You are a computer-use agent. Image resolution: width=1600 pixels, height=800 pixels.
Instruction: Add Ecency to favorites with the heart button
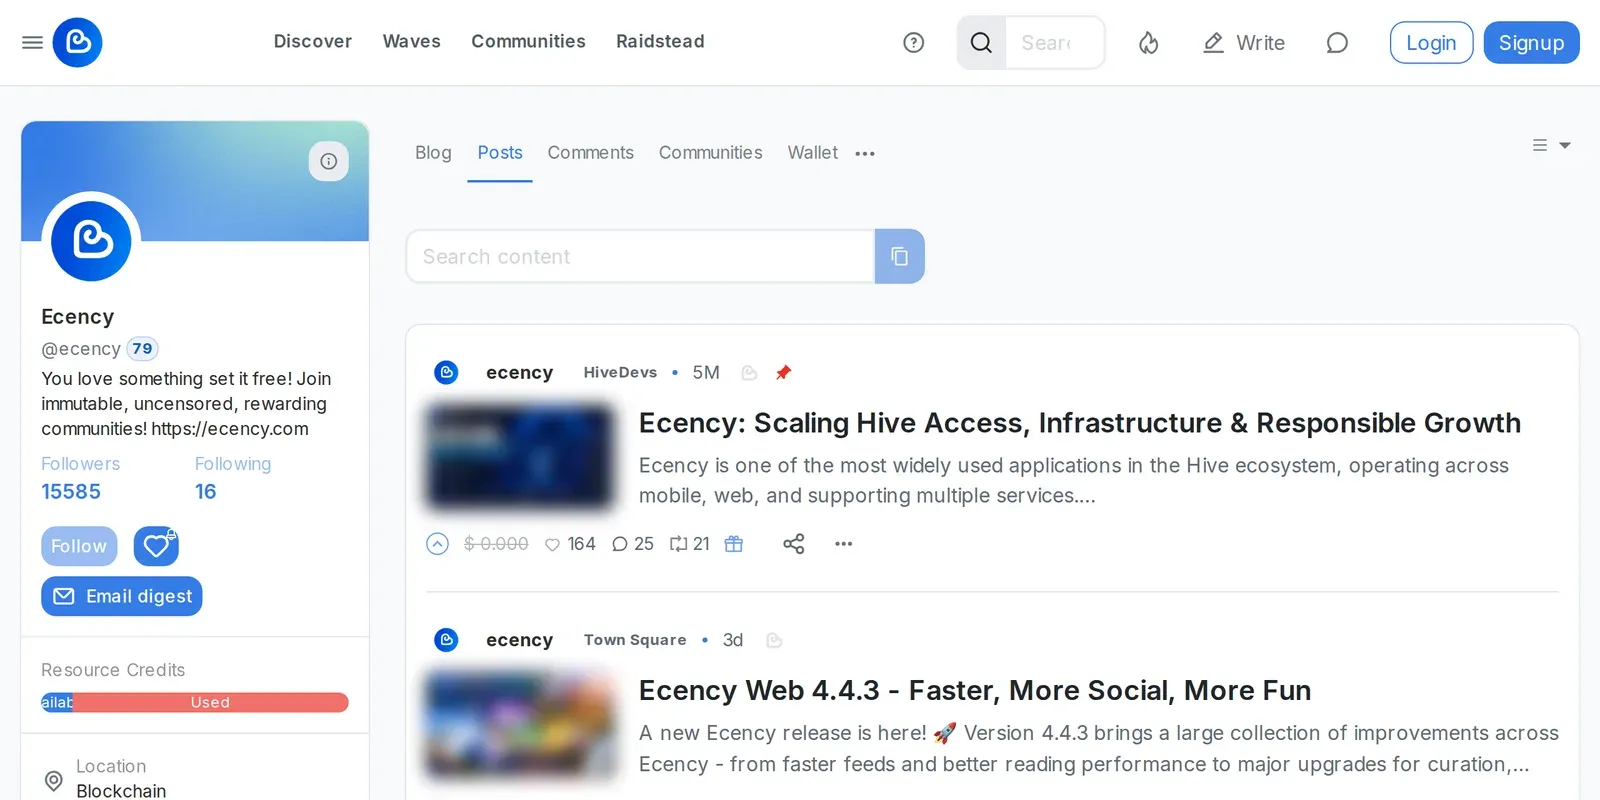156,546
